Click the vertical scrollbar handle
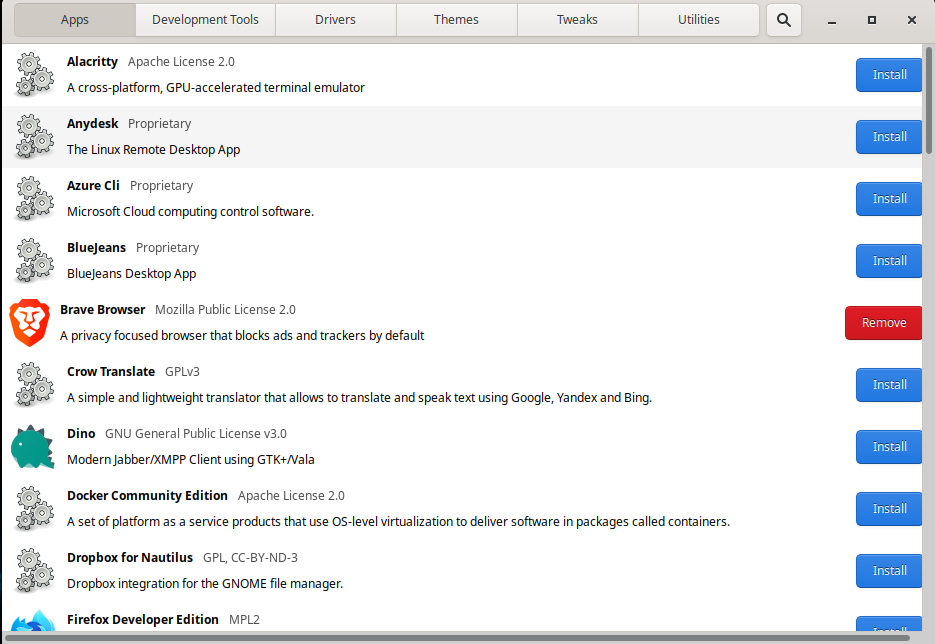Image resolution: width=935 pixels, height=644 pixels. point(928,100)
